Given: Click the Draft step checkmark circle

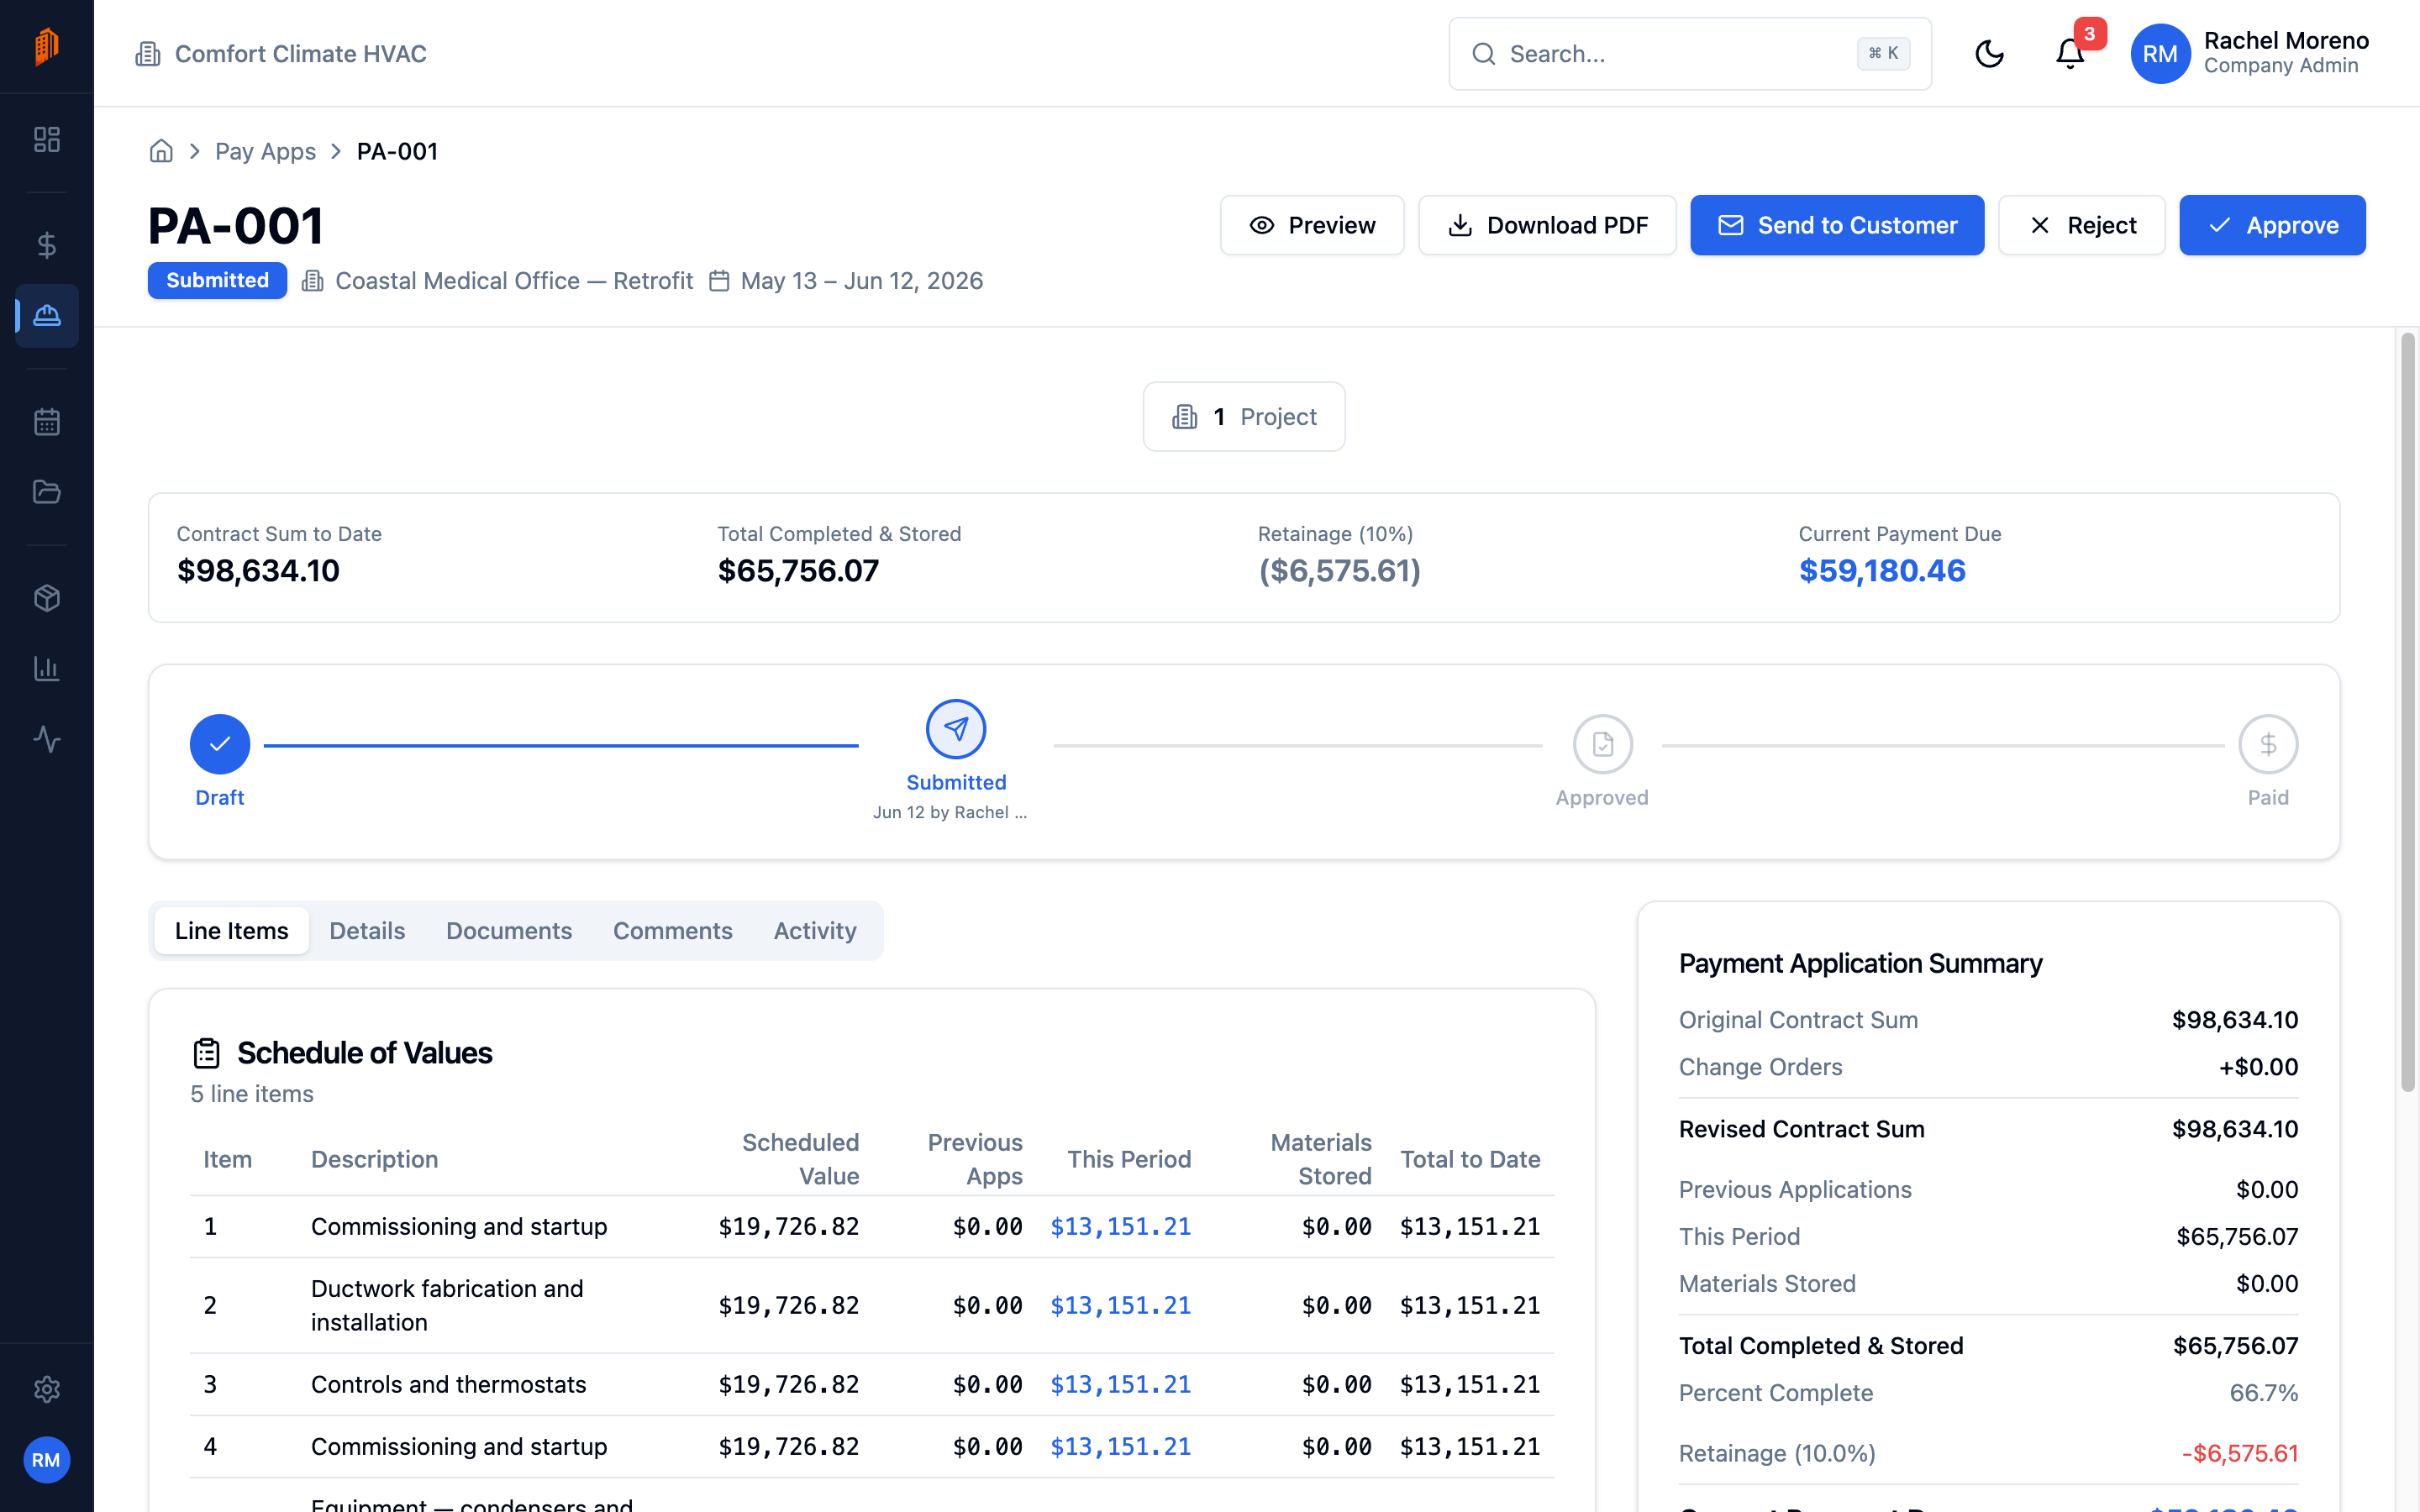Looking at the screenshot, I should [220, 744].
